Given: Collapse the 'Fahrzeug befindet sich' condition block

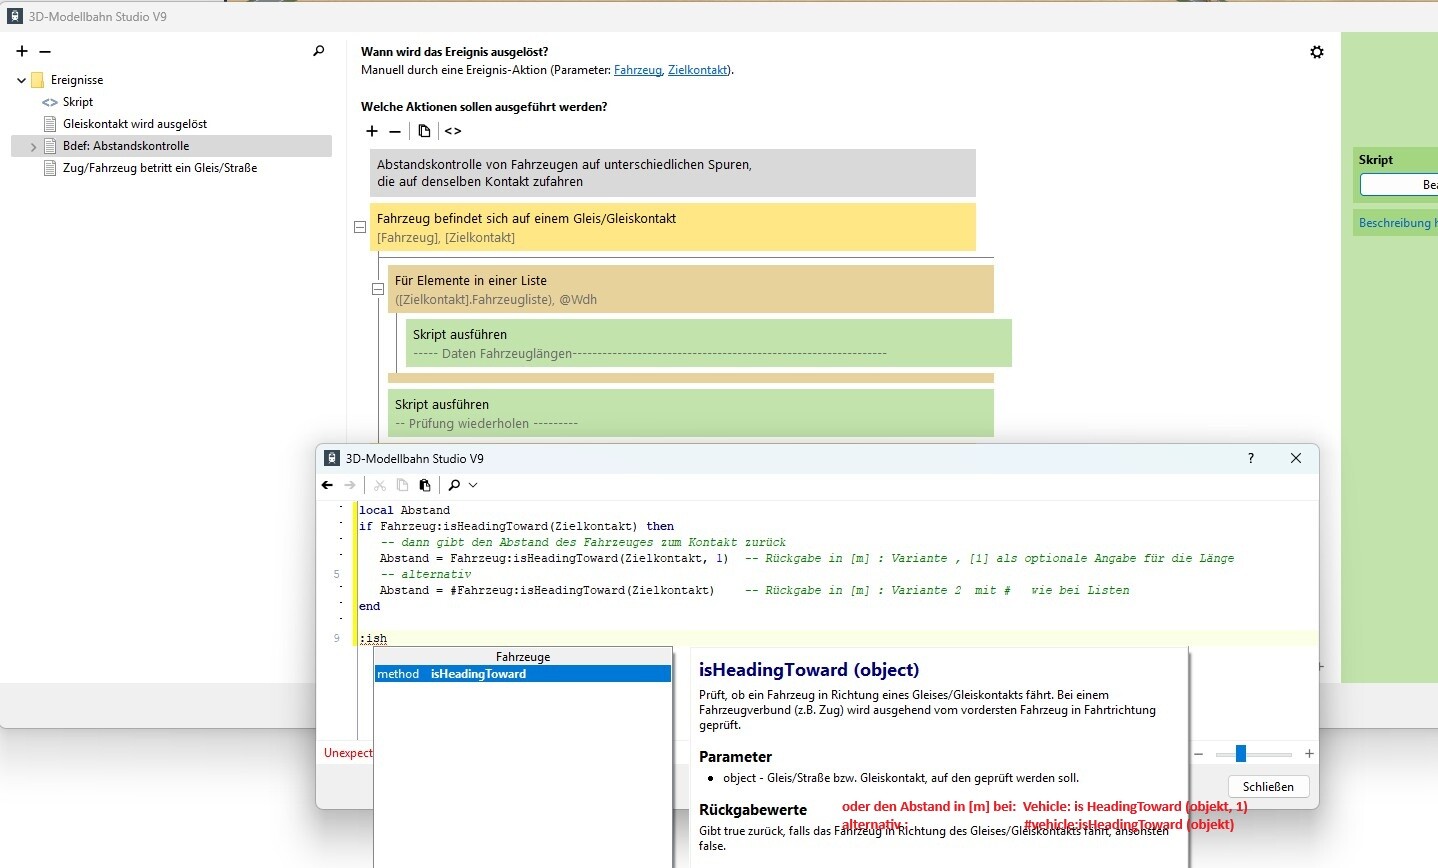Looking at the screenshot, I should pyautogui.click(x=360, y=227).
